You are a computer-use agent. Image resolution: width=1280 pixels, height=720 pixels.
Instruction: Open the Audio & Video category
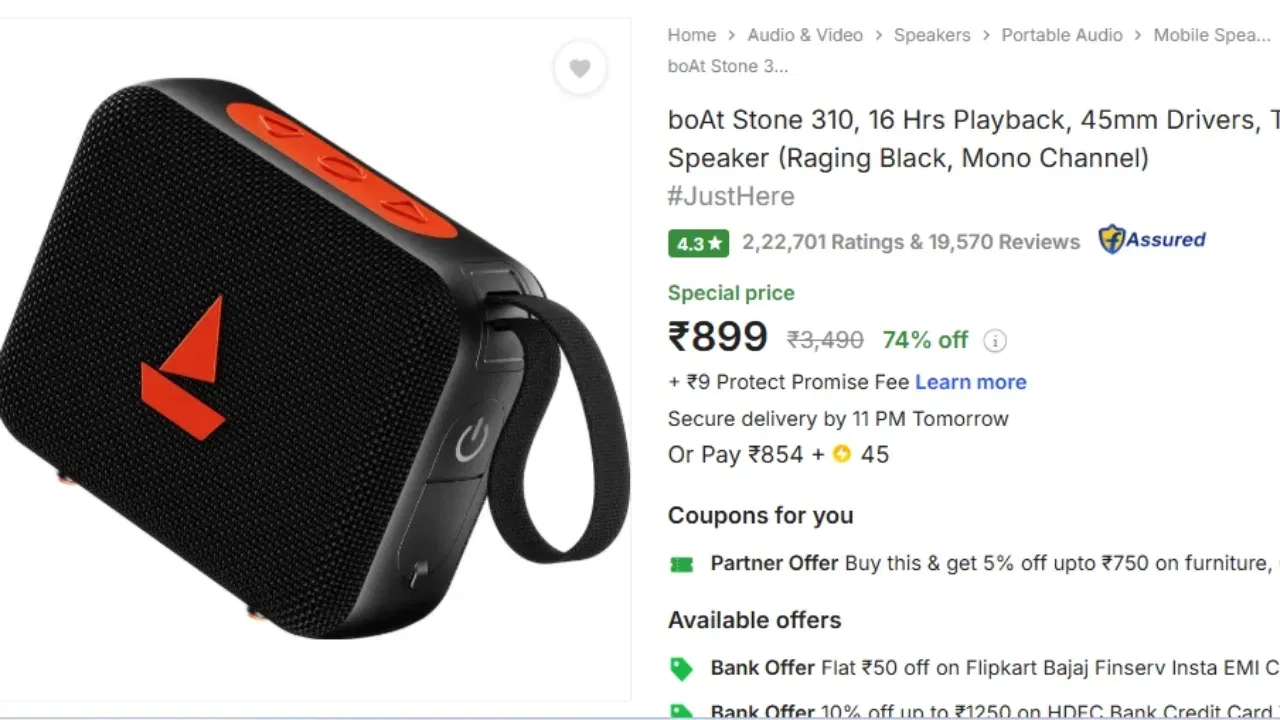[805, 35]
